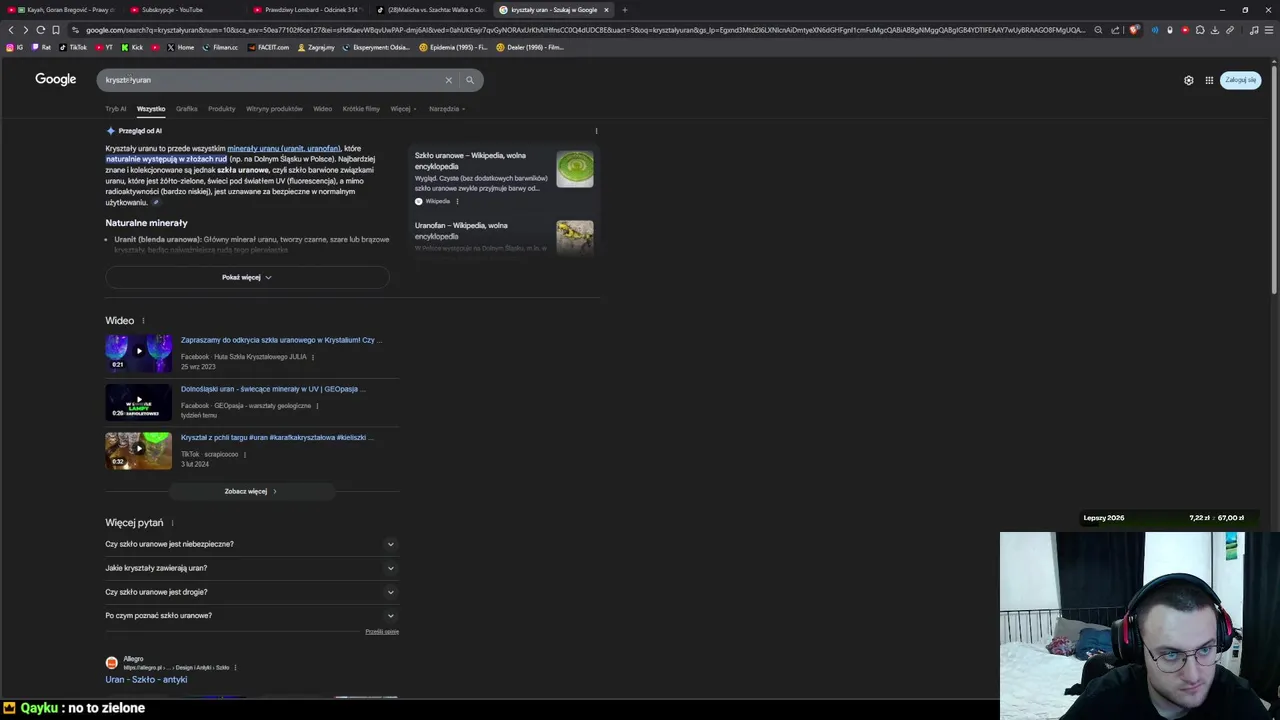Click the address bar zoom magnifier icon
This screenshot has width=1280, height=720.
click(x=1098, y=30)
